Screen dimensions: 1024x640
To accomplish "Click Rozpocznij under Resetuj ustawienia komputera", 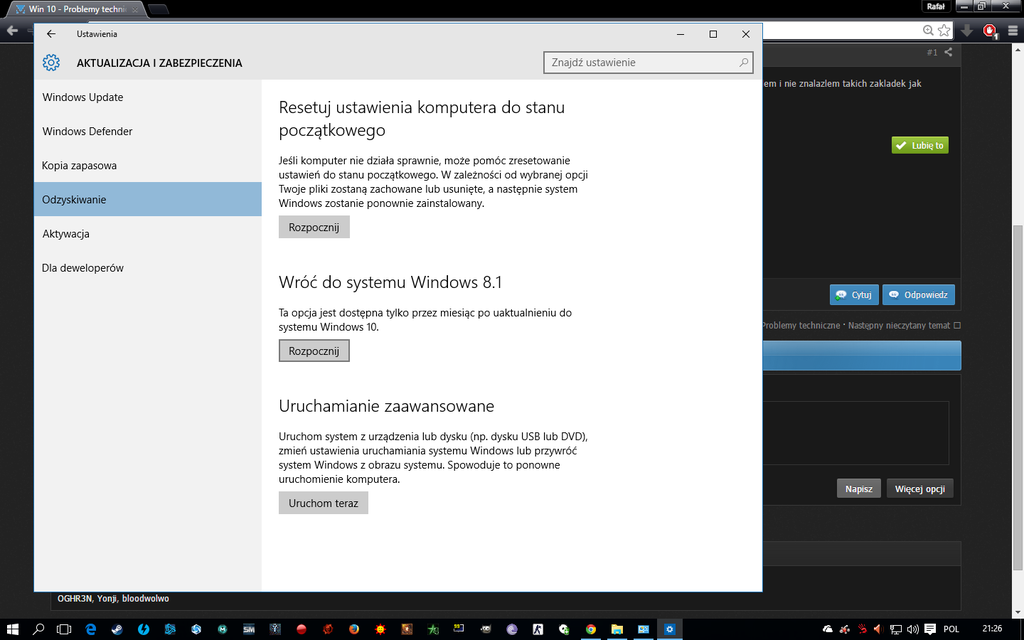I will coord(314,227).
